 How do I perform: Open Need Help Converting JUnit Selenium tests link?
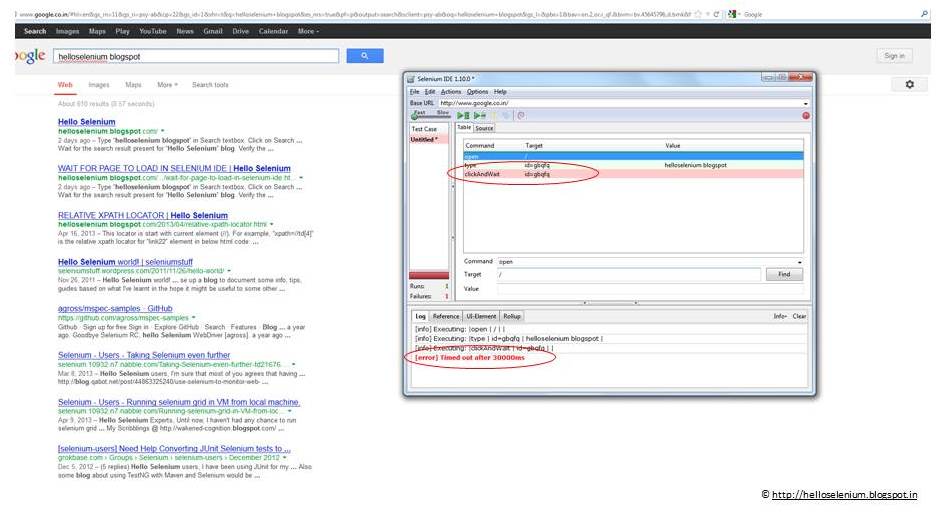tap(174, 449)
